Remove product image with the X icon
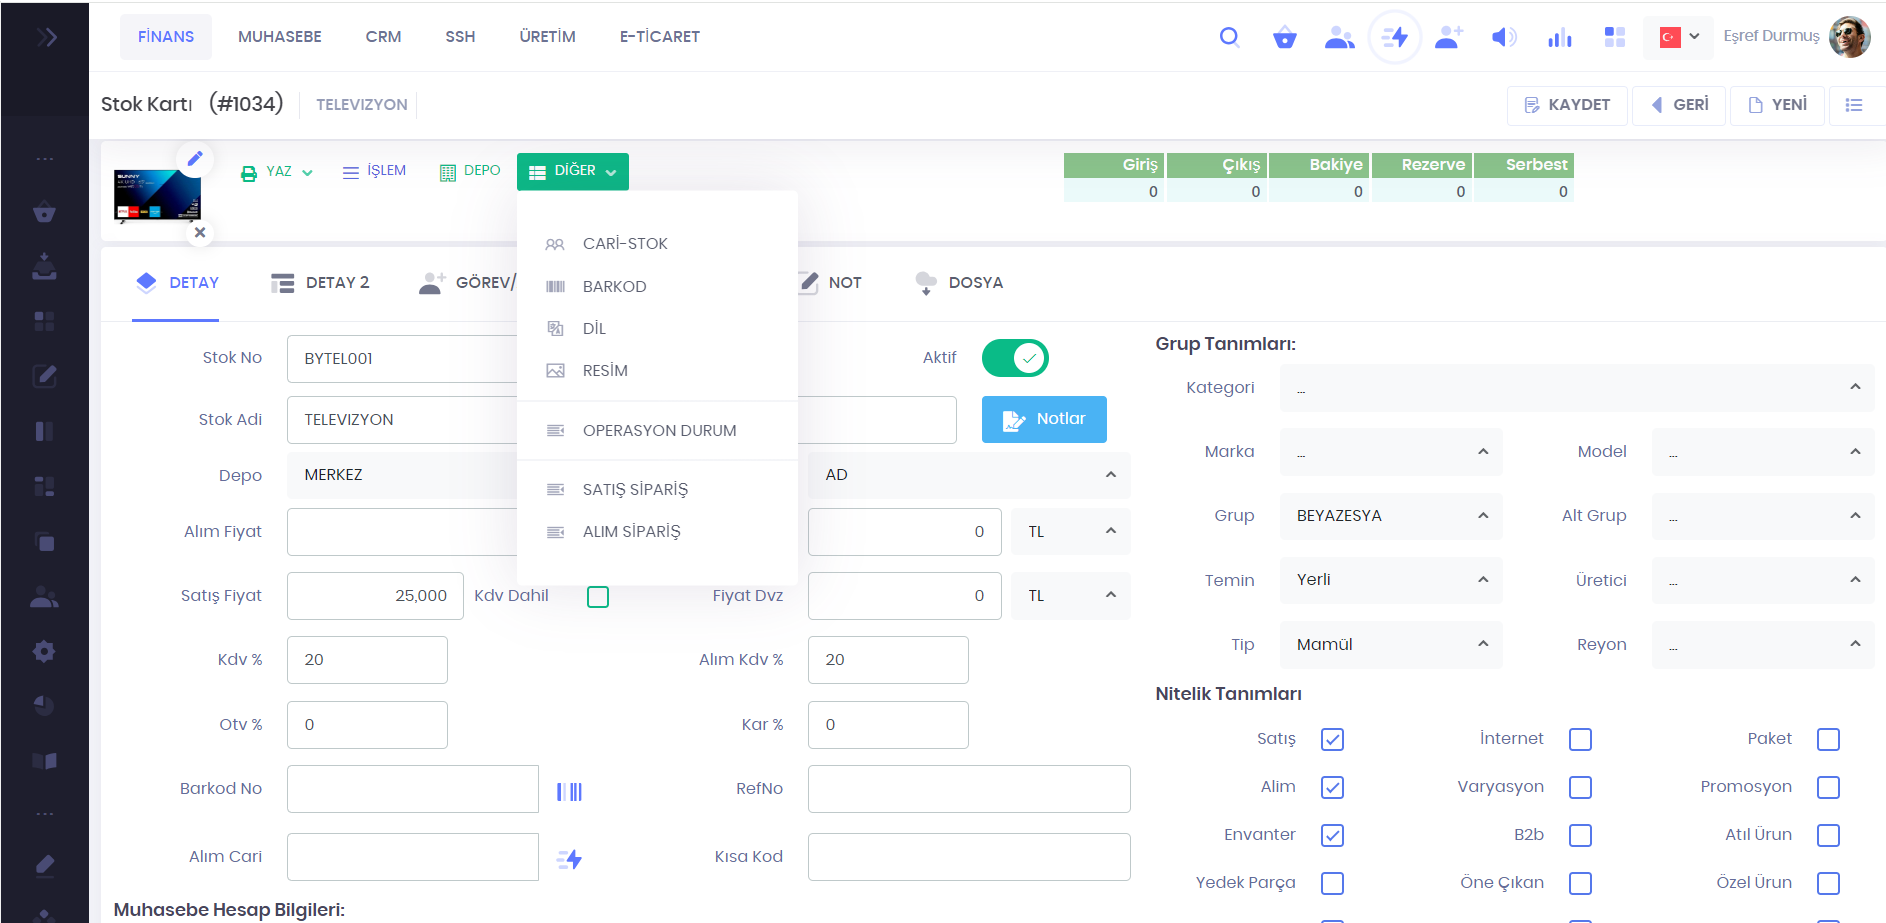1886x923 pixels. [200, 232]
